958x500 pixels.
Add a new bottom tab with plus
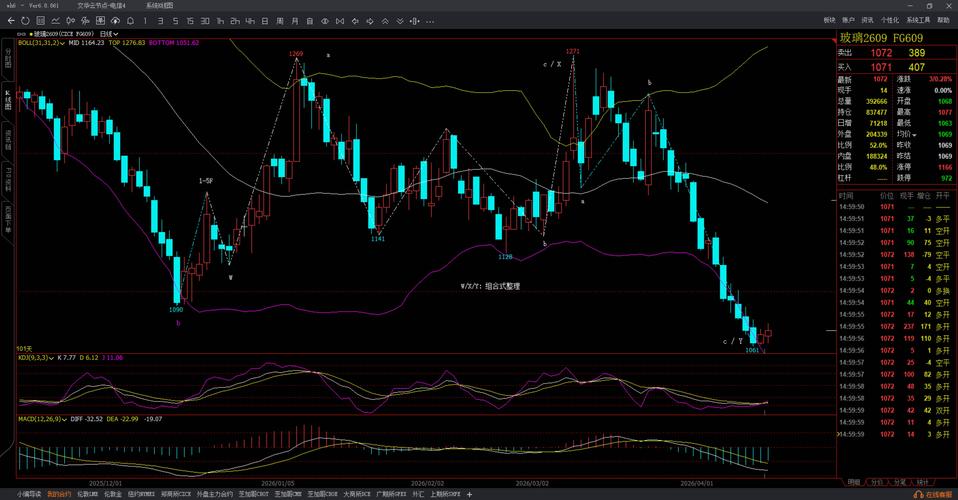pyautogui.click(x=469, y=494)
